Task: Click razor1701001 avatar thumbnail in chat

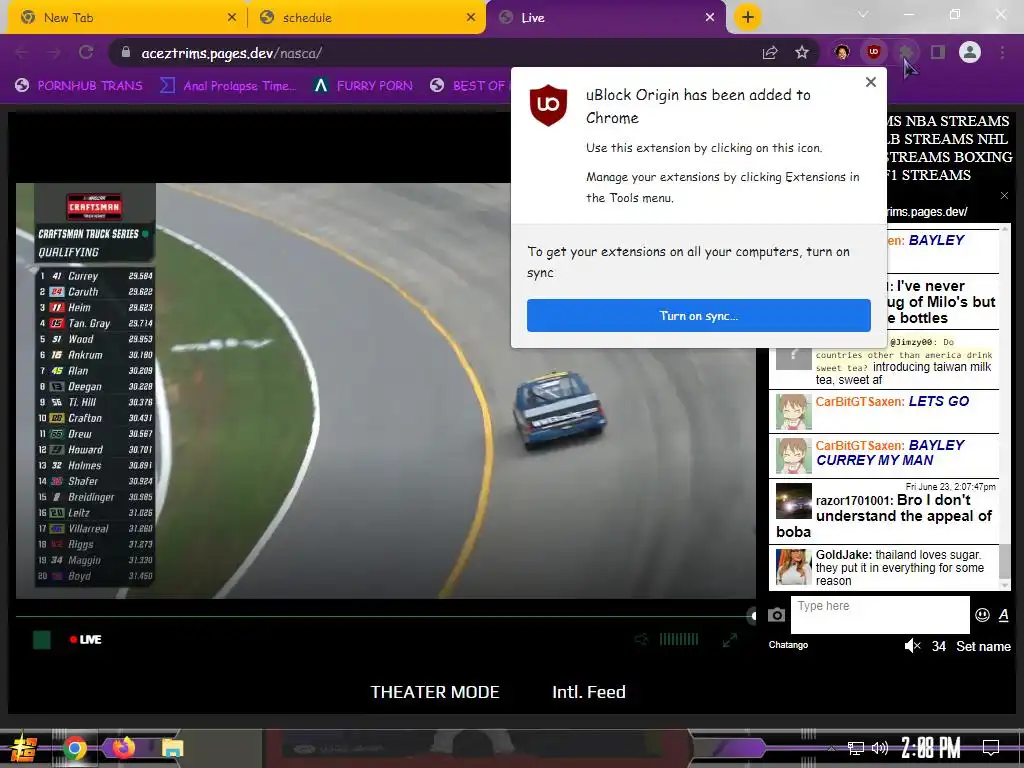Action: click(x=793, y=501)
